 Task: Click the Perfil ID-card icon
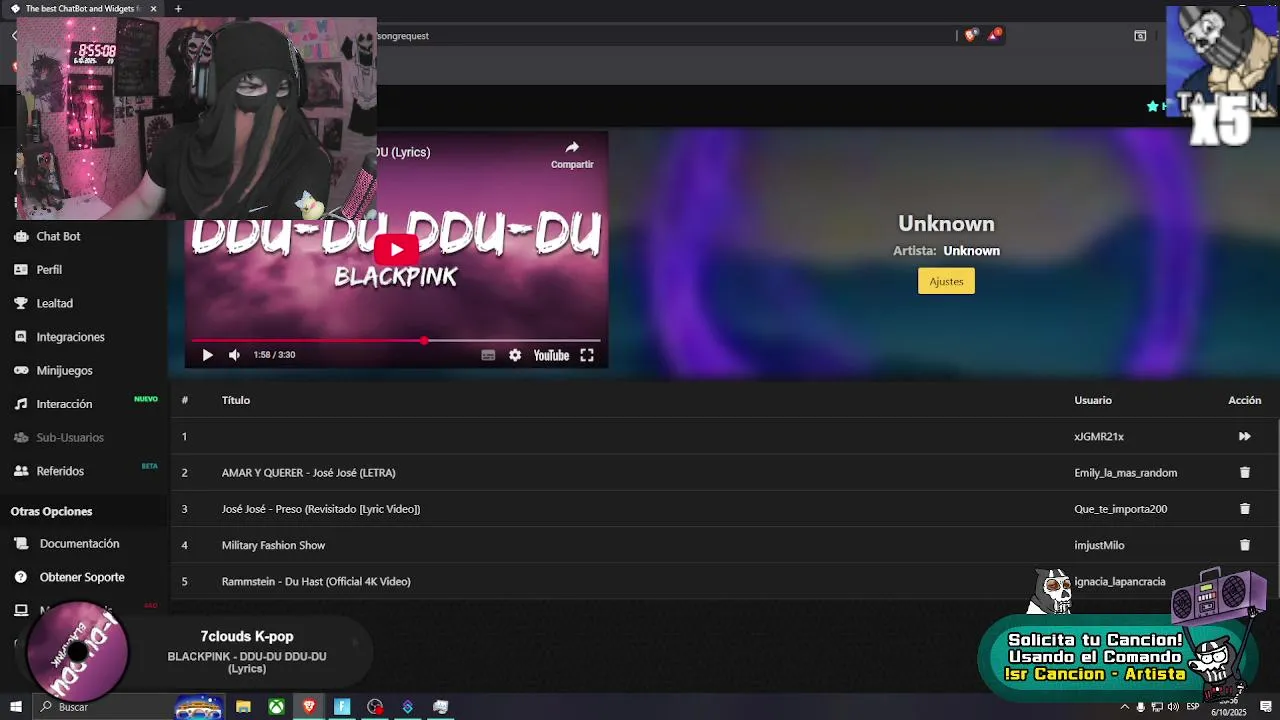click(x=20, y=270)
